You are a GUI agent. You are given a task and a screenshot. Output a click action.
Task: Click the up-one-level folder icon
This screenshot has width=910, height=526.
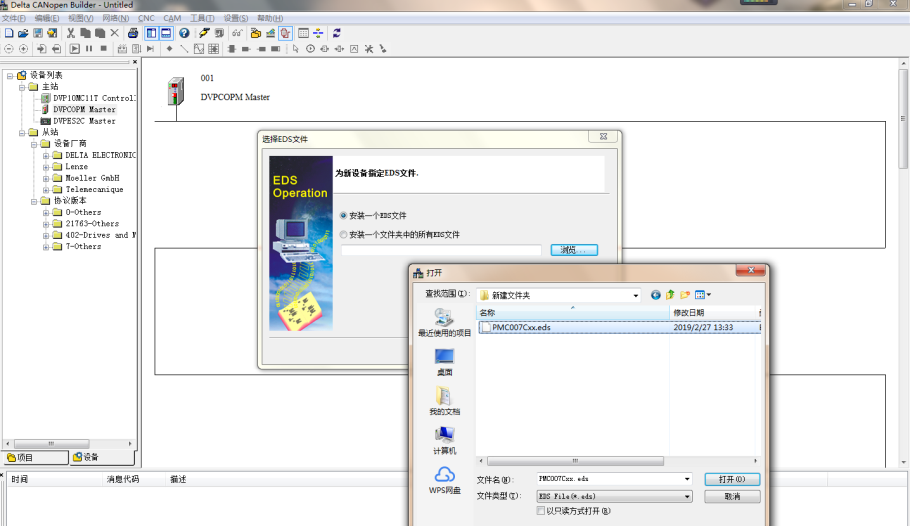(x=670, y=295)
